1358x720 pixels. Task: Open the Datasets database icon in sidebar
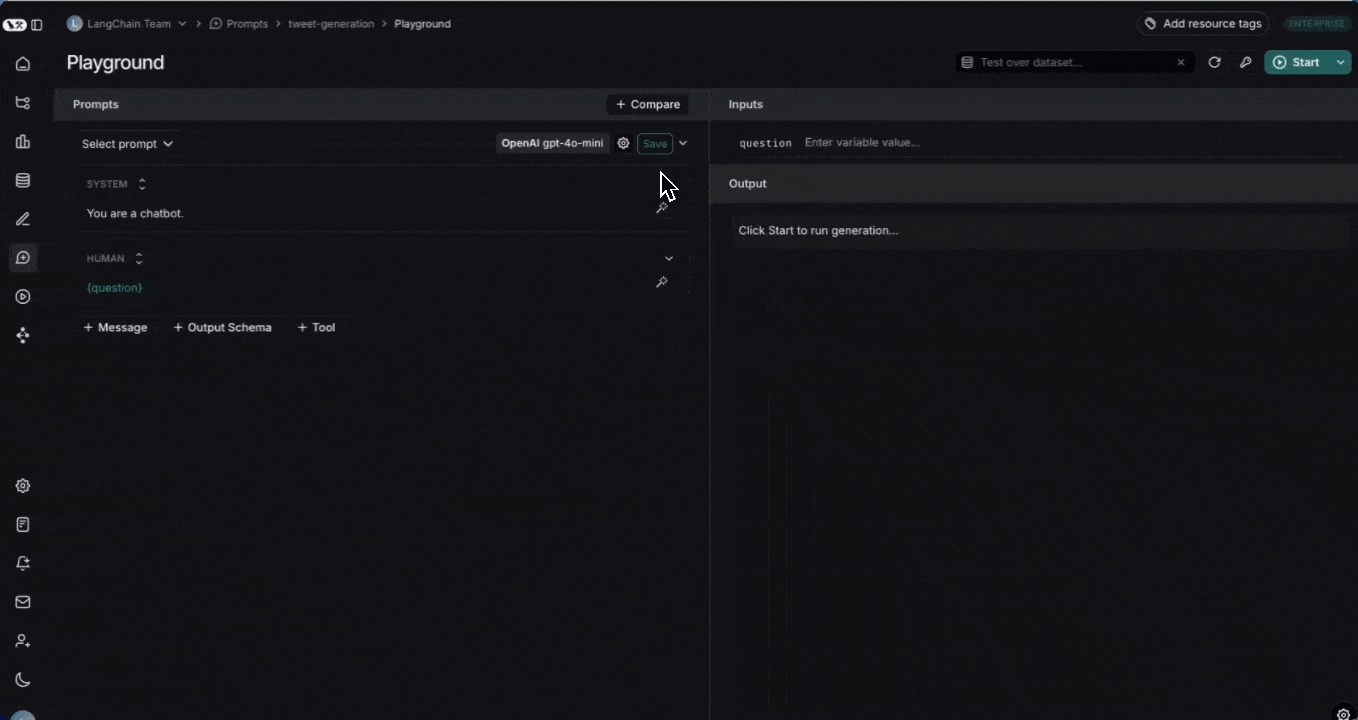[x=23, y=181]
